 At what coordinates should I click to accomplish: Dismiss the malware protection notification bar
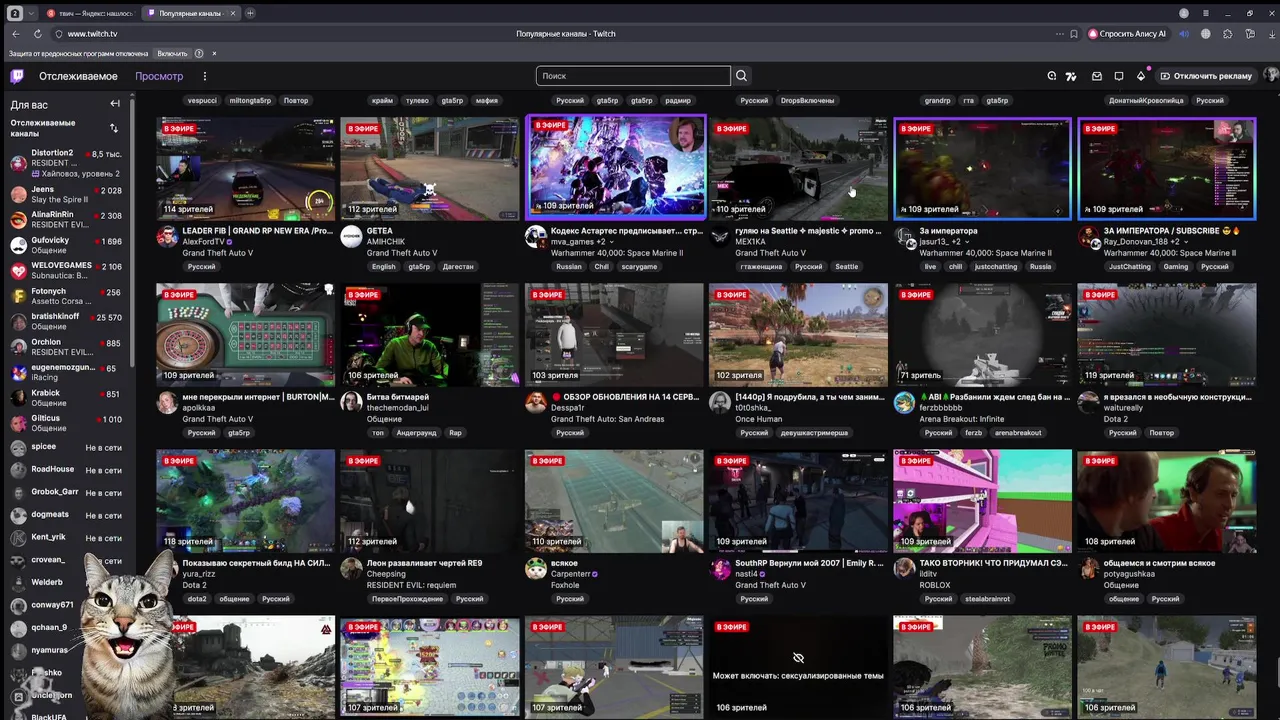pos(214,54)
